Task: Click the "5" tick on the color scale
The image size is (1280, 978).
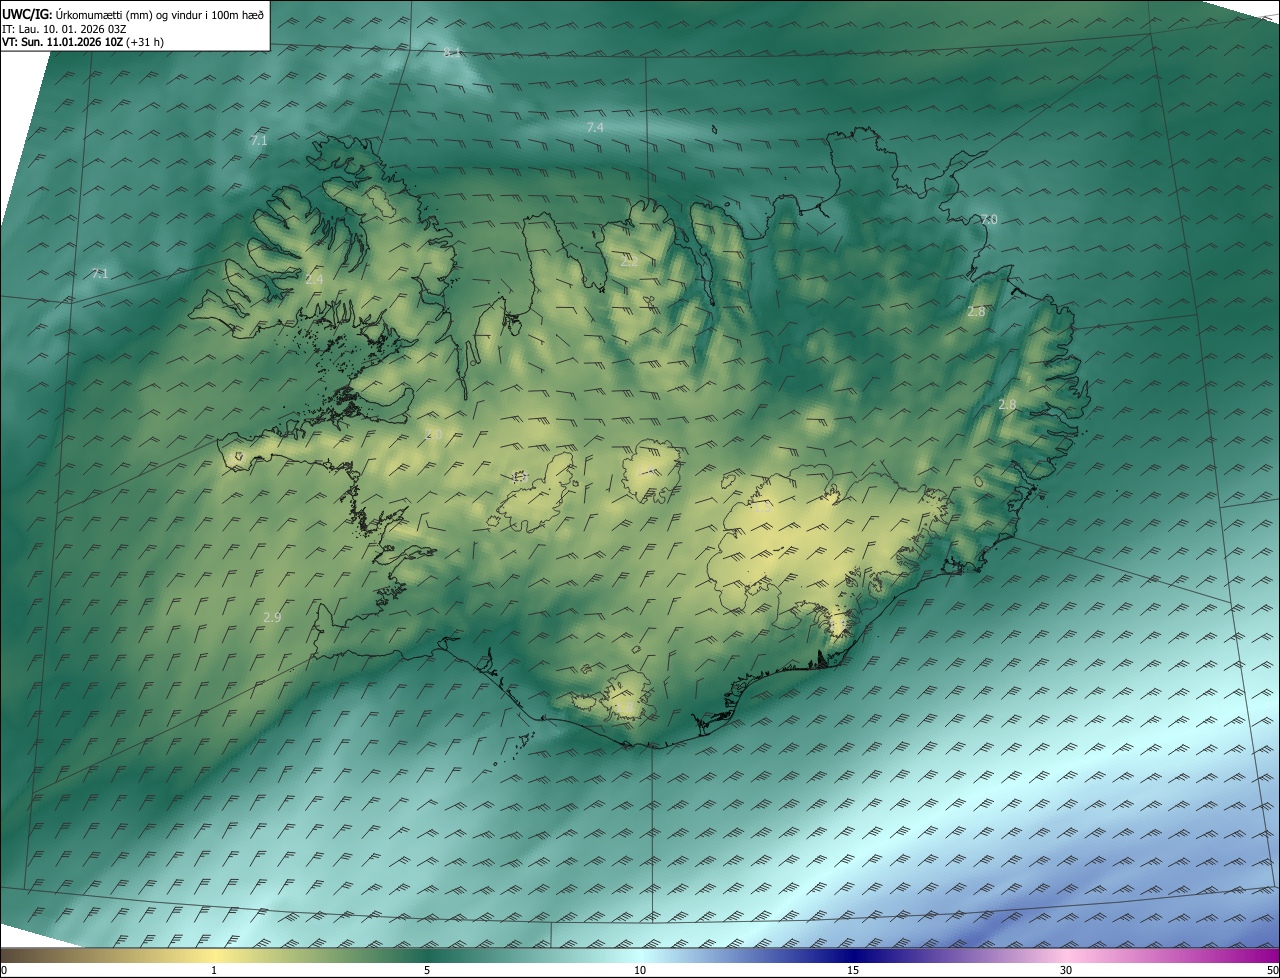Action: (x=427, y=971)
